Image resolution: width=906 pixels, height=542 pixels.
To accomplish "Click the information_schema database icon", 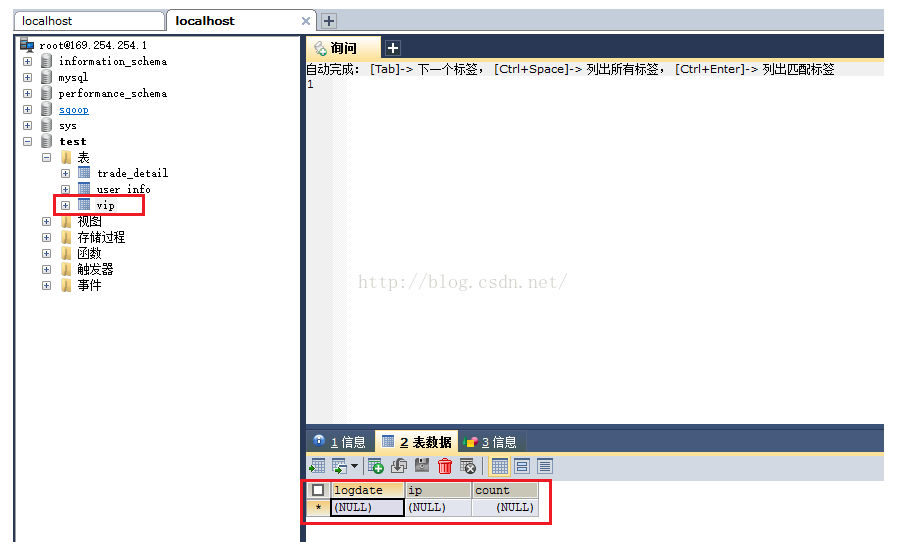I will [47, 61].
